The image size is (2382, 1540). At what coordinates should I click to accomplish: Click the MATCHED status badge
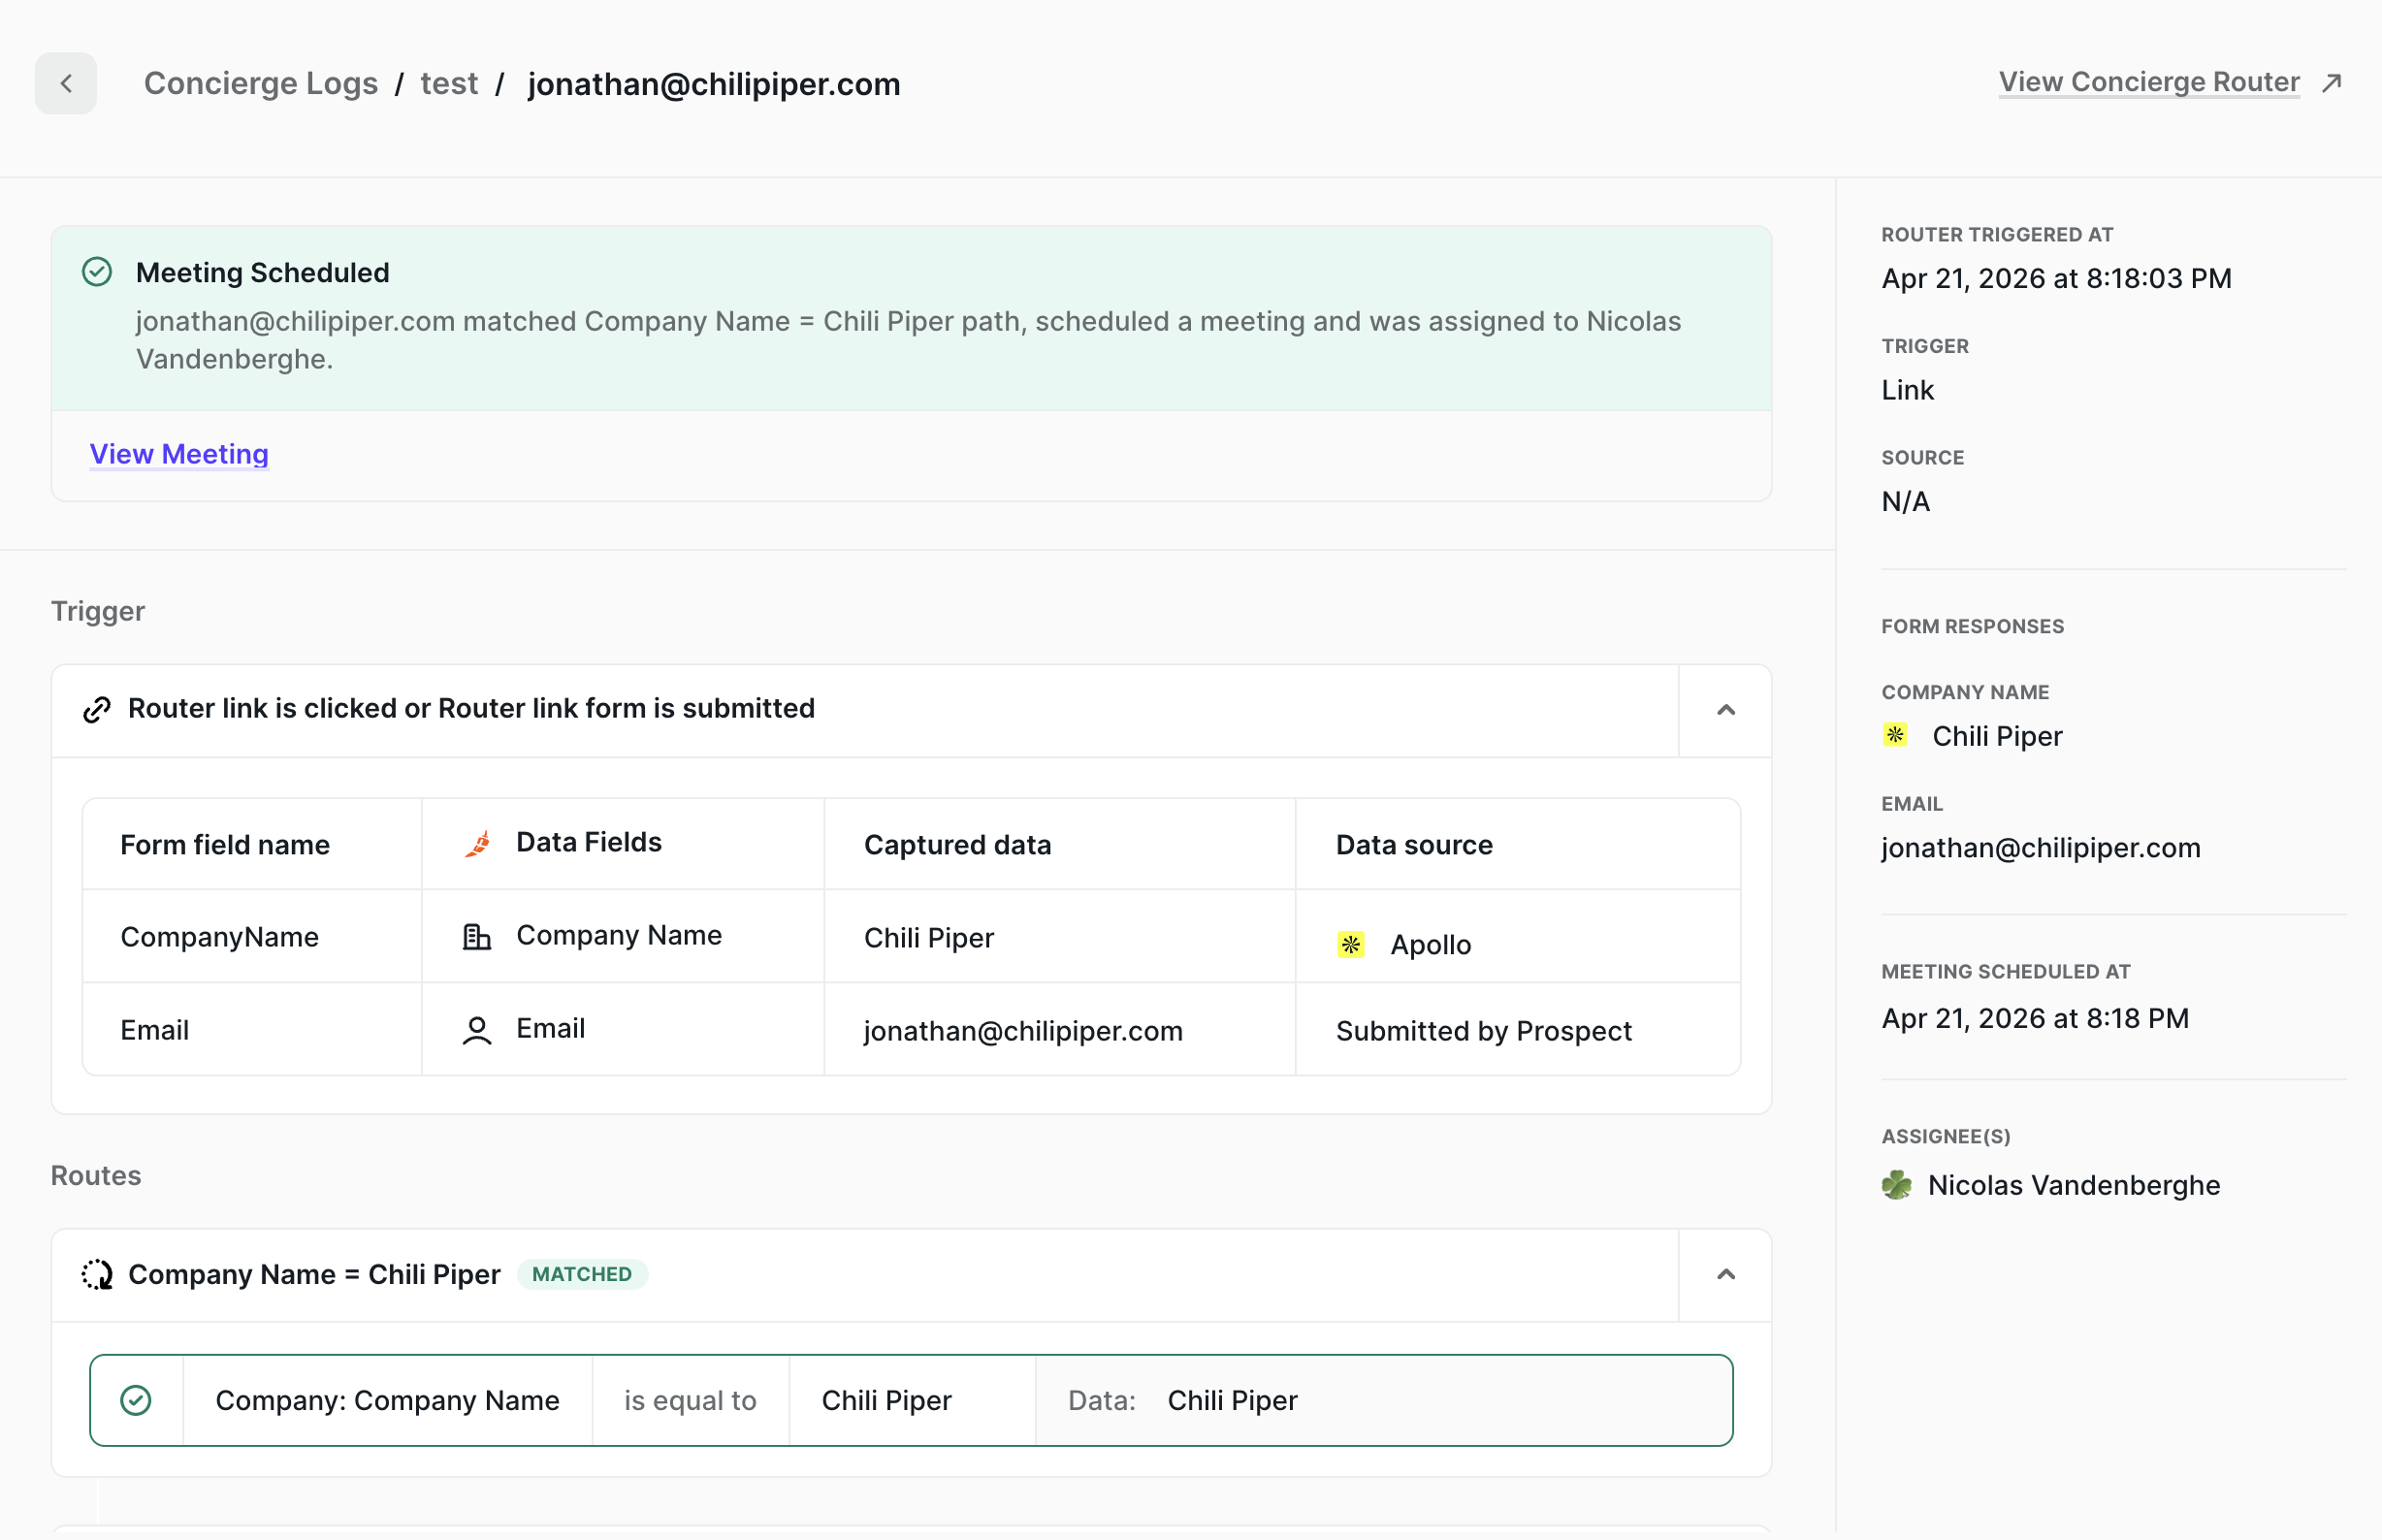click(582, 1274)
